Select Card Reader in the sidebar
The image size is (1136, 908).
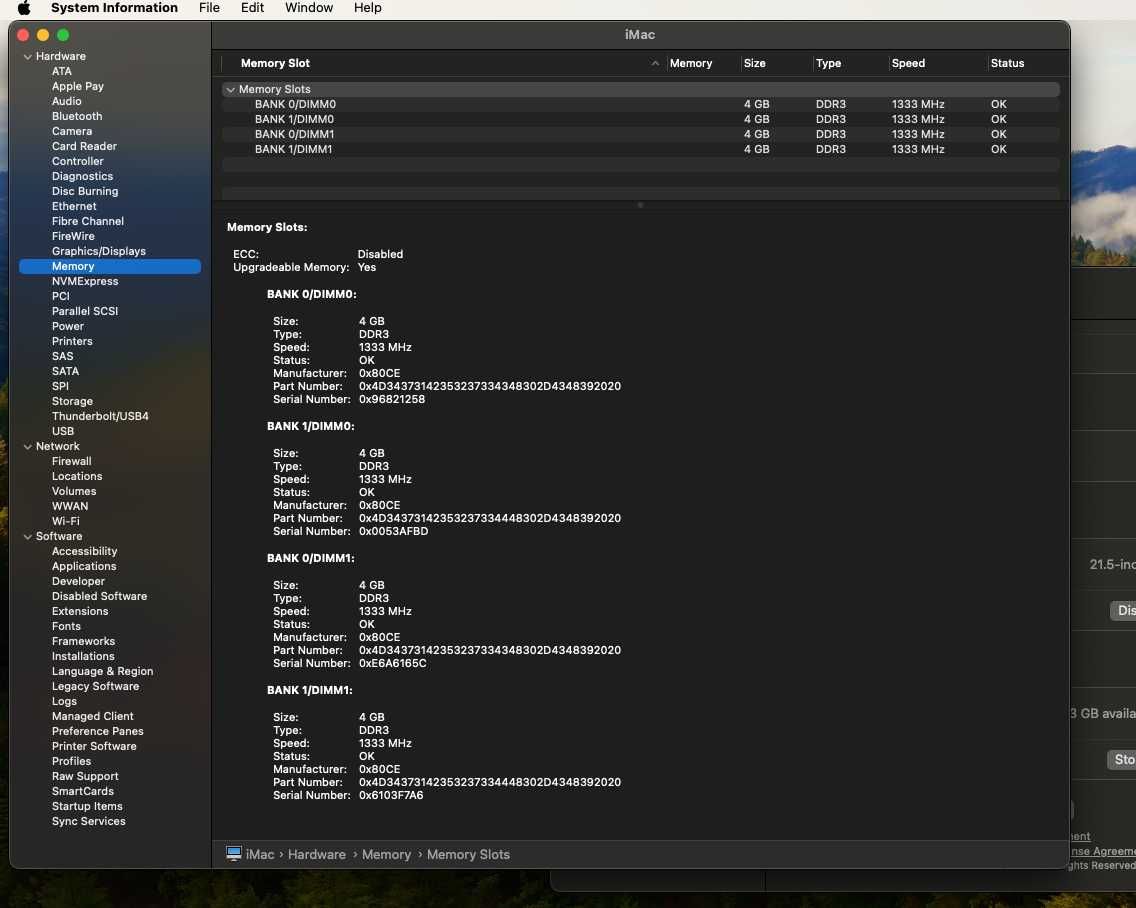pyautogui.click(x=84, y=146)
